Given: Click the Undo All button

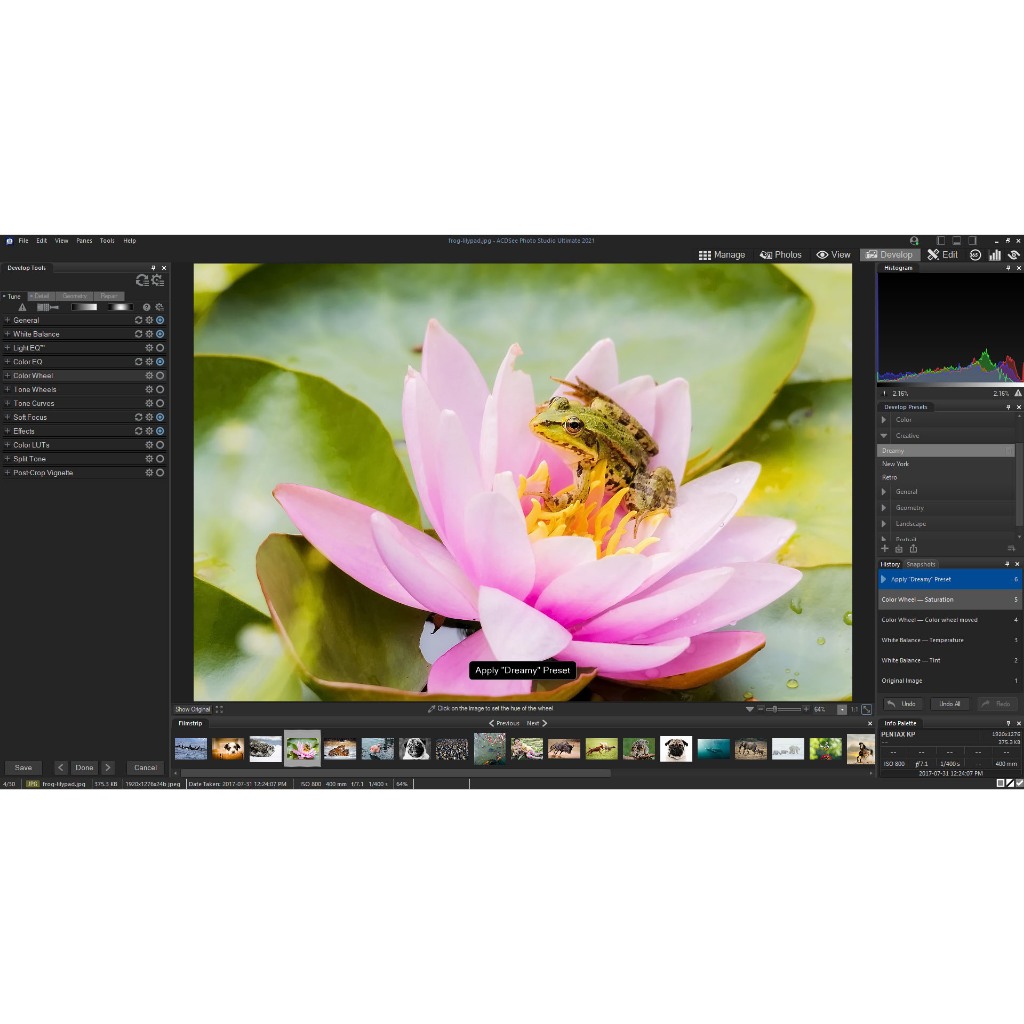Looking at the screenshot, I should pyautogui.click(x=949, y=704).
